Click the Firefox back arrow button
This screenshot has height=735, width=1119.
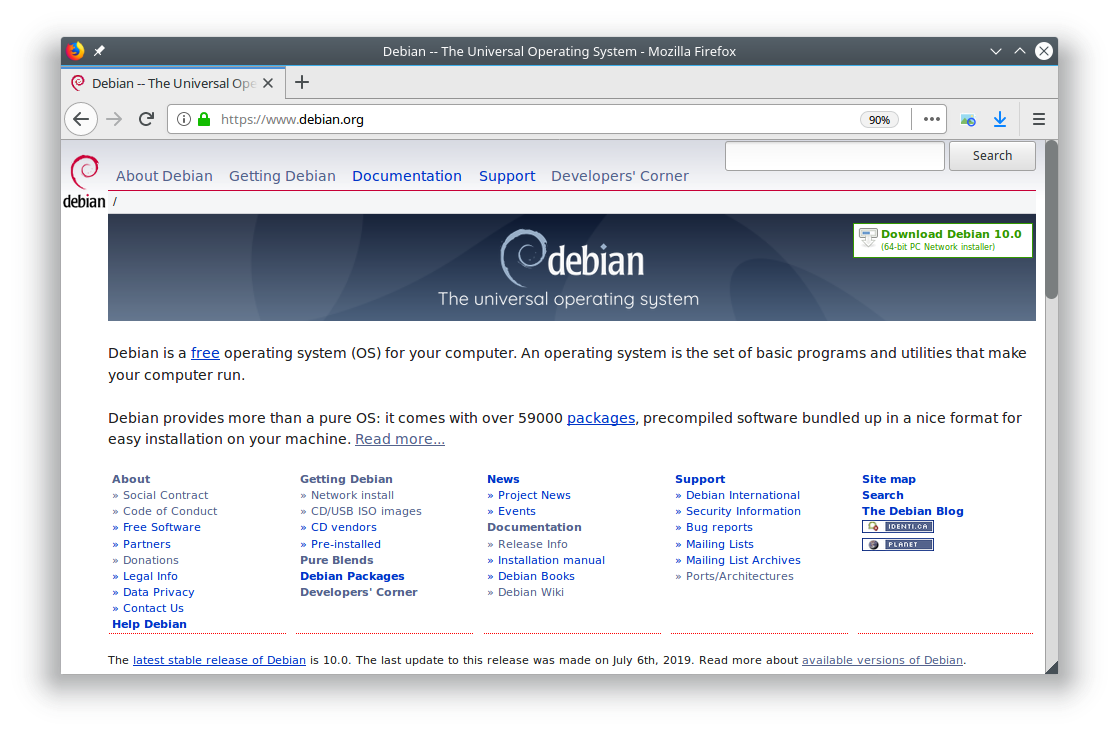tap(81, 119)
